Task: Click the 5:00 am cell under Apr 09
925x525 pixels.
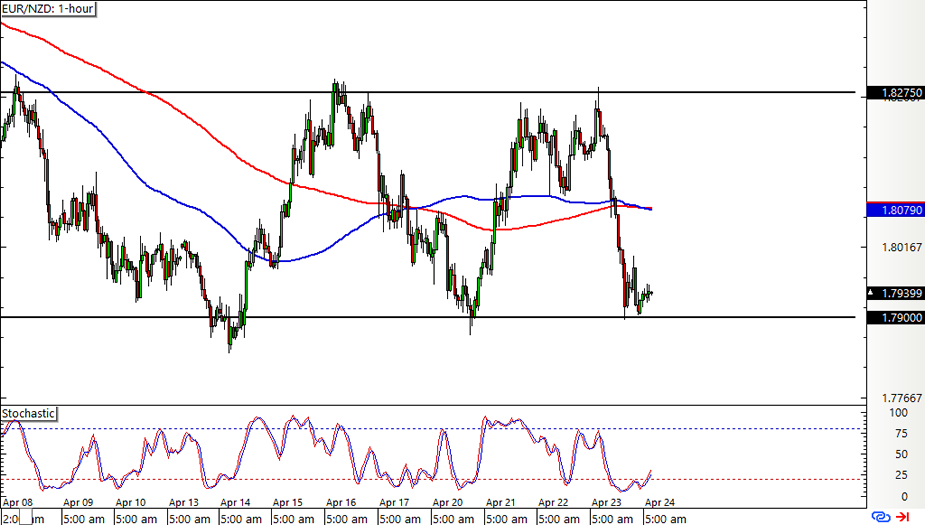Action: [x=87, y=518]
